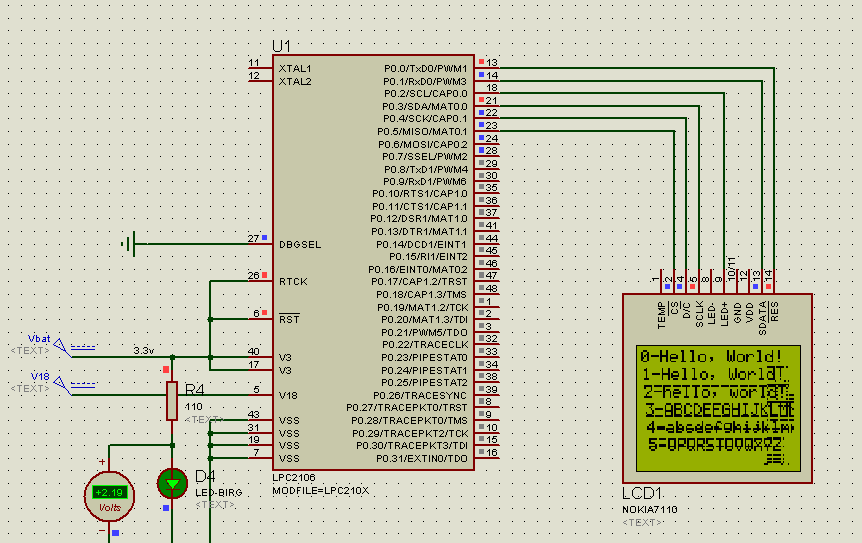Screen dimensions: 862x543
Task: Click the P0.3/SDA/MAT0.0 pin name
Action: [x=425, y=107]
